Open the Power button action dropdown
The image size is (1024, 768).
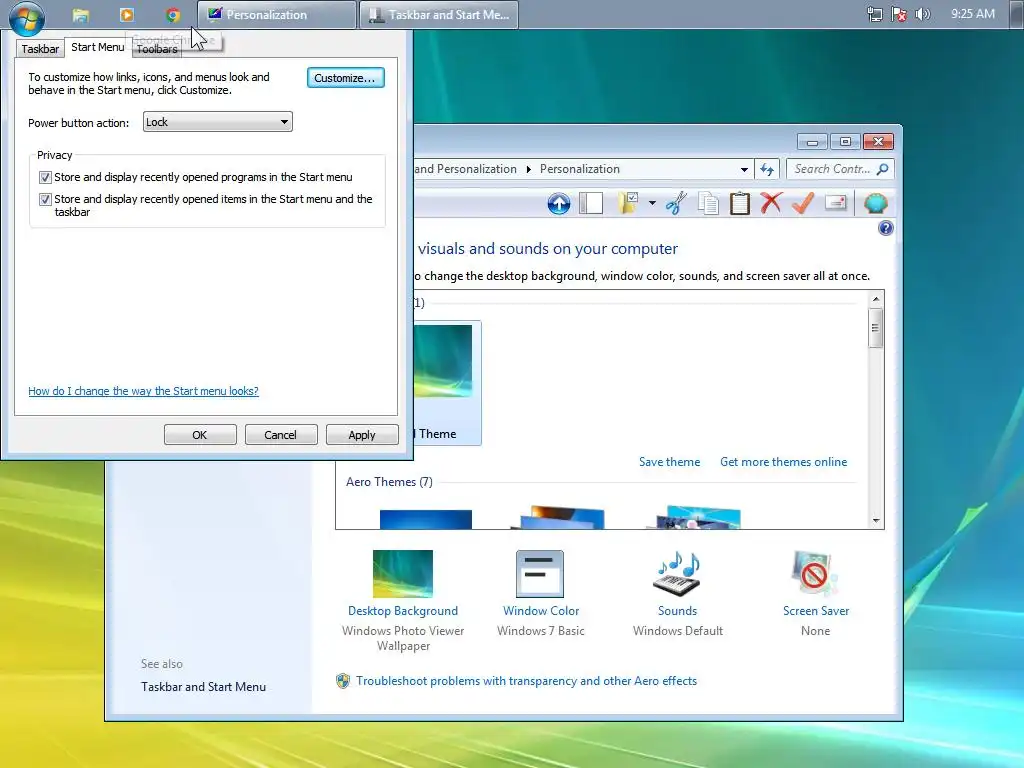pos(217,122)
